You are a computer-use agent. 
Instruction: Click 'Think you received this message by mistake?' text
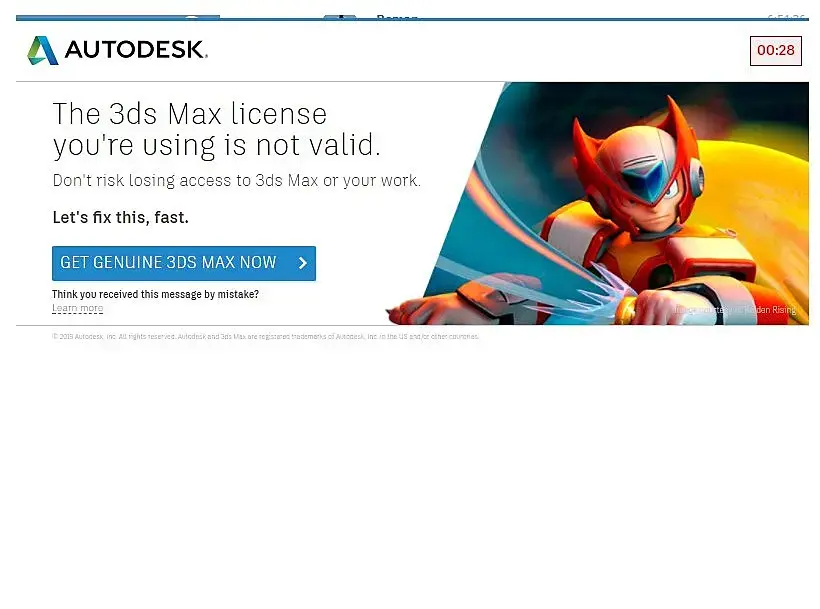click(x=155, y=294)
